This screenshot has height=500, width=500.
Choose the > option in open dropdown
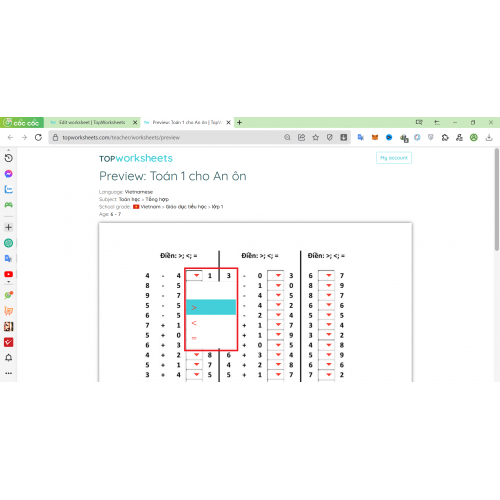[x=211, y=307]
